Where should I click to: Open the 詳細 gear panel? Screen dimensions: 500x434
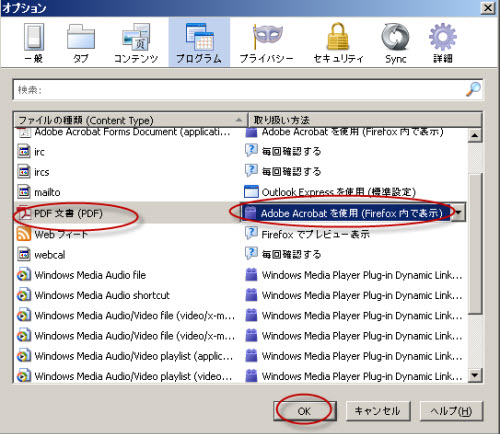coord(443,43)
